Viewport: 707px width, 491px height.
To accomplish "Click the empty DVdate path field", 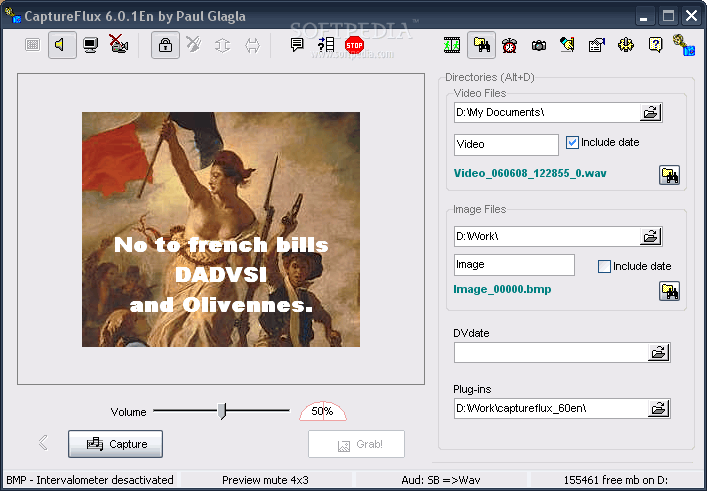I will point(551,352).
